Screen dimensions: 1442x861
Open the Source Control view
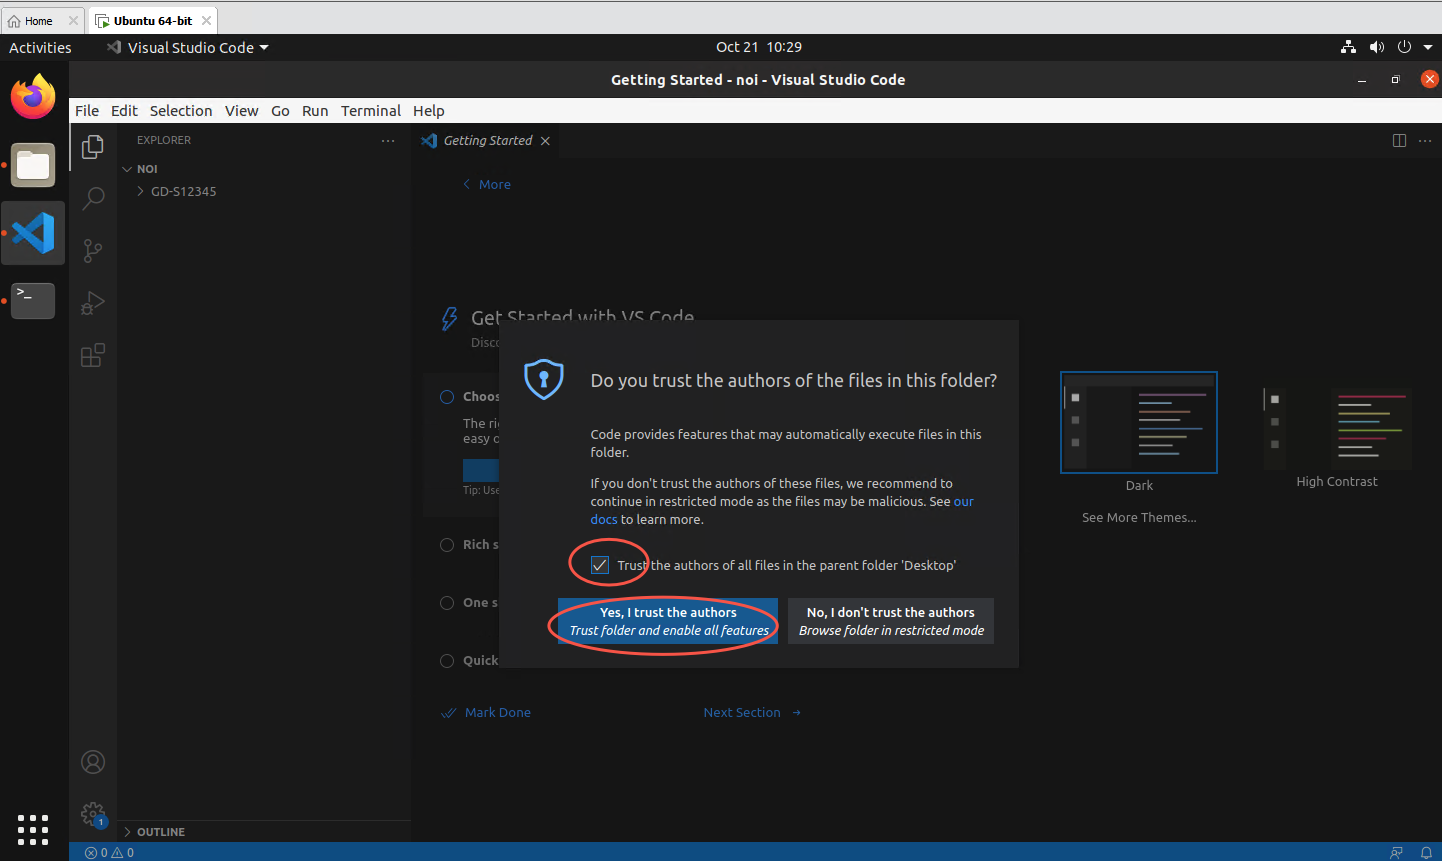pos(93,250)
